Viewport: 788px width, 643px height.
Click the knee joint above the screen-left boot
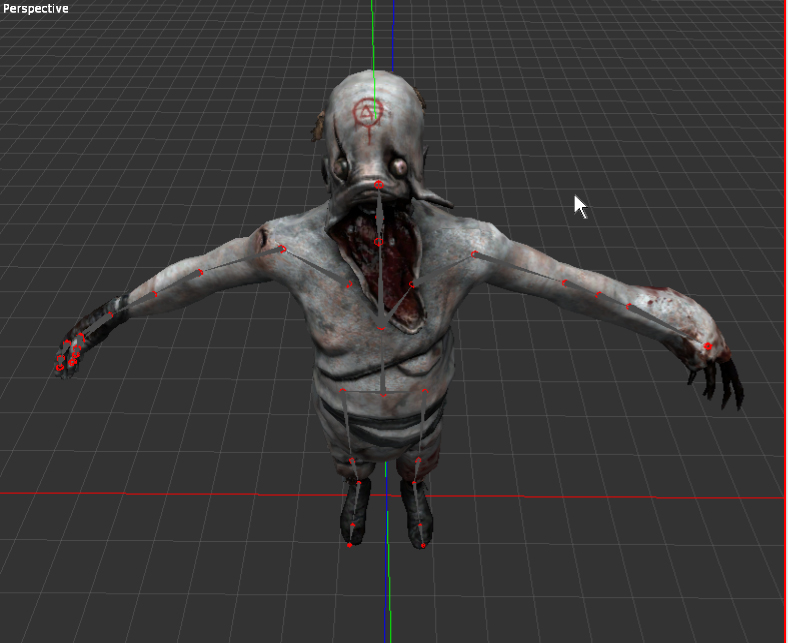[352, 461]
